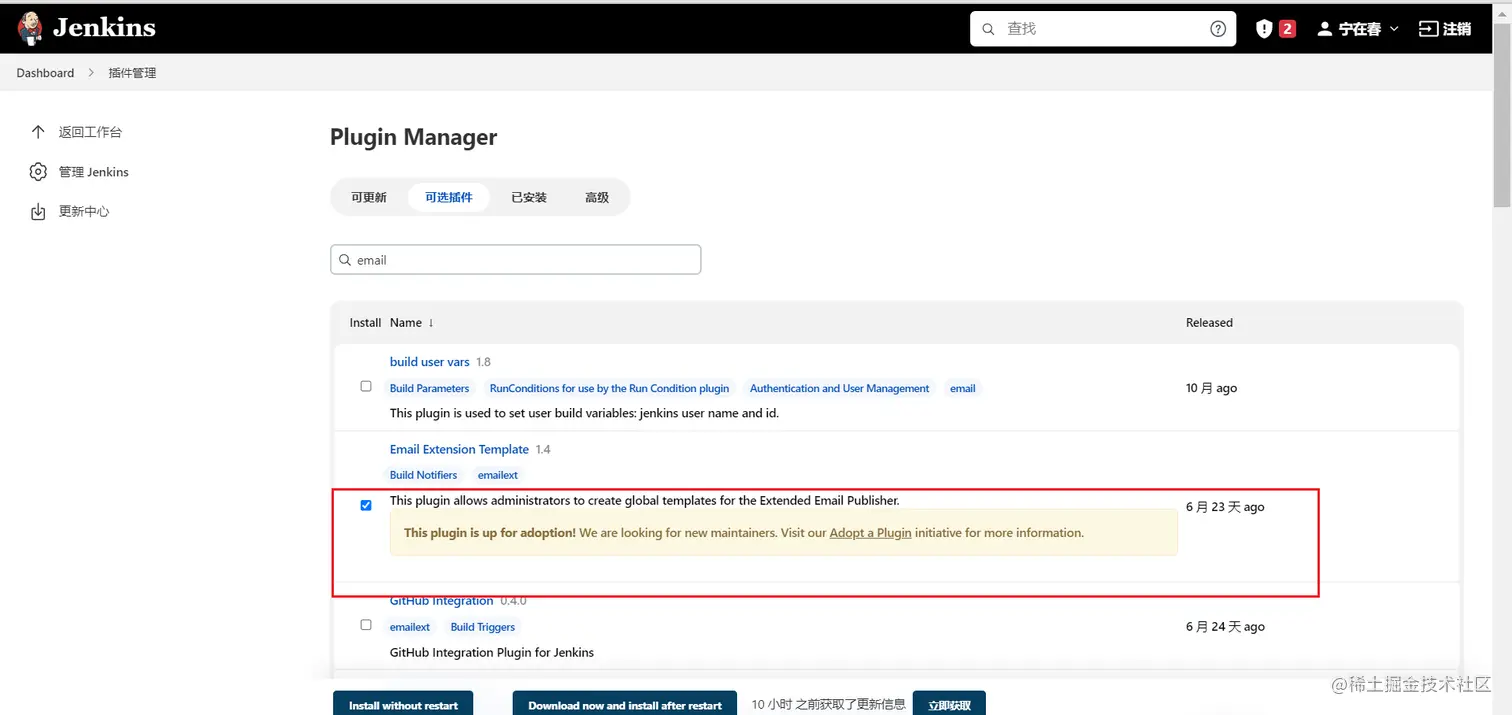Click the 返回工作台 sidebar link text
Screen dimensions: 1512x715
90,132
